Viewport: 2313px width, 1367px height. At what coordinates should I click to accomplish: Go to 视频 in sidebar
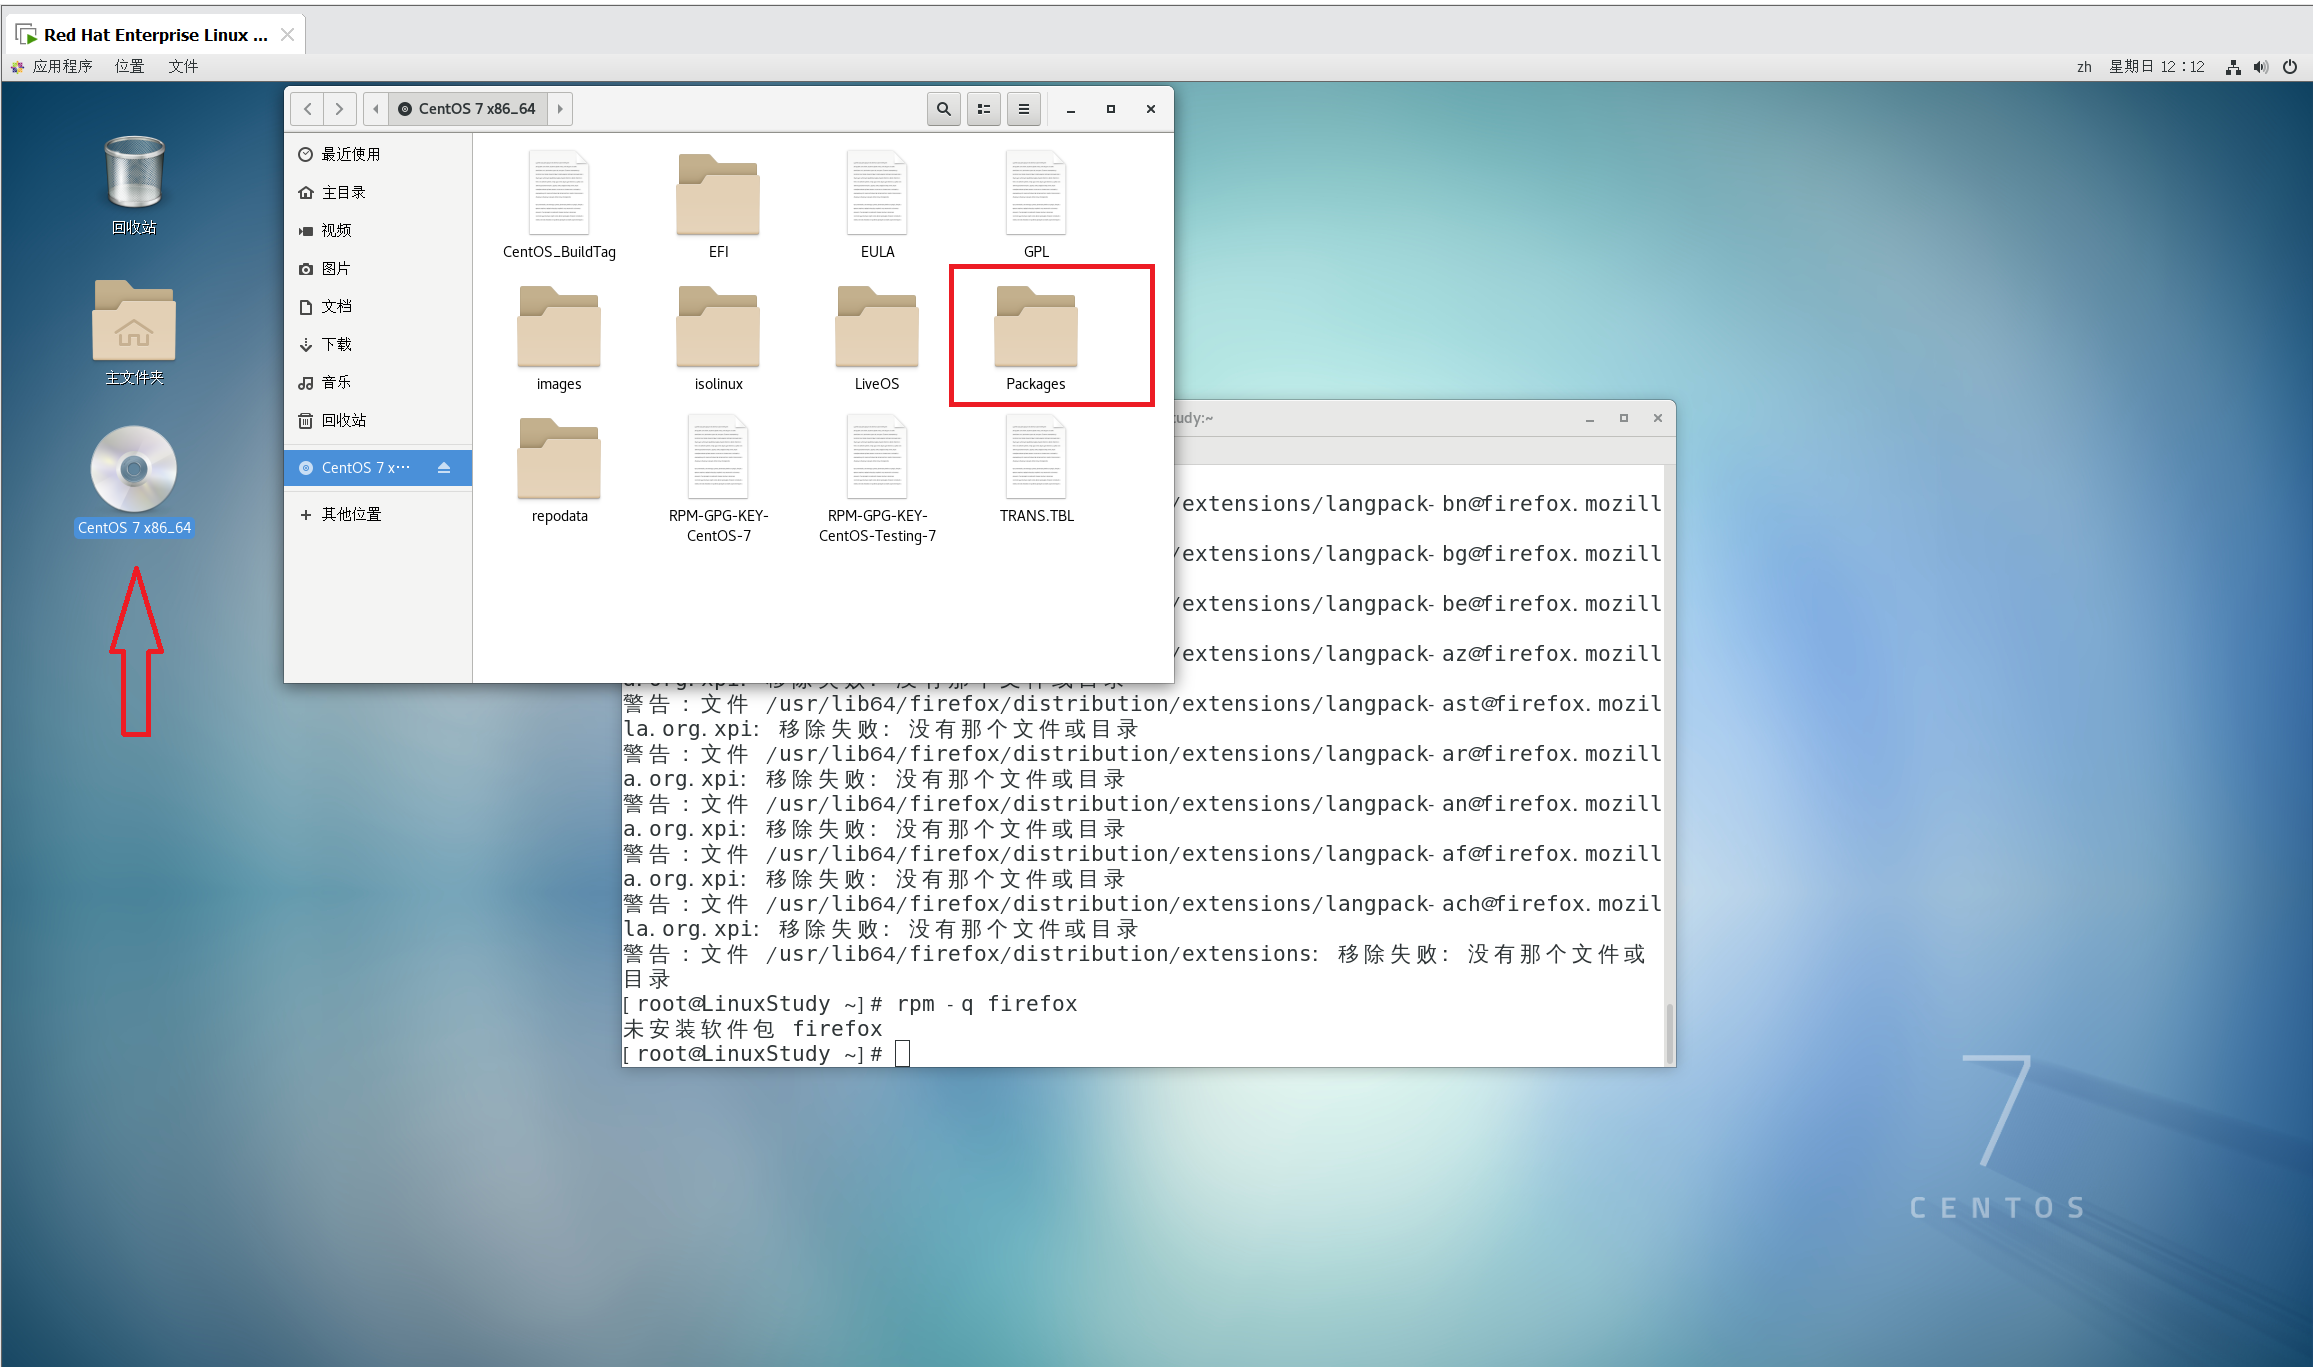(378, 230)
